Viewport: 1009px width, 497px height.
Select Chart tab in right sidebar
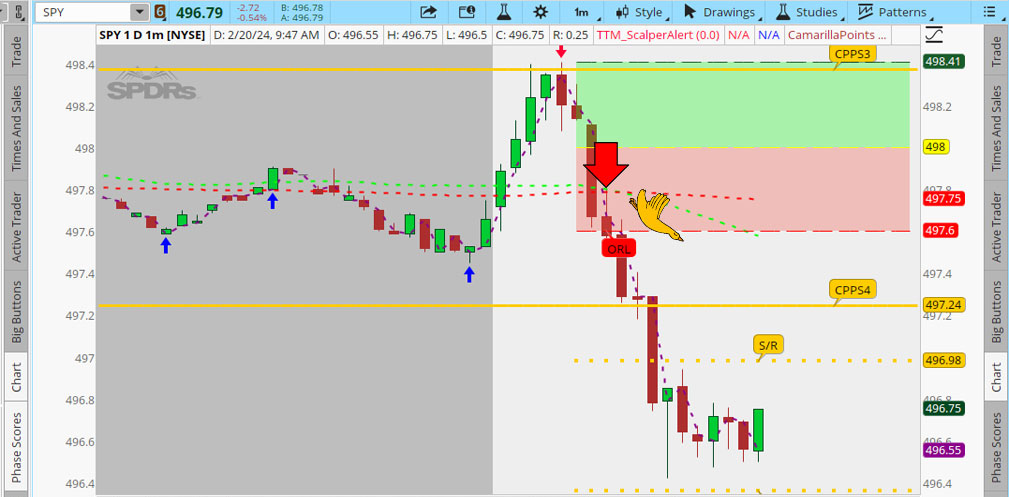coord(996,377)
